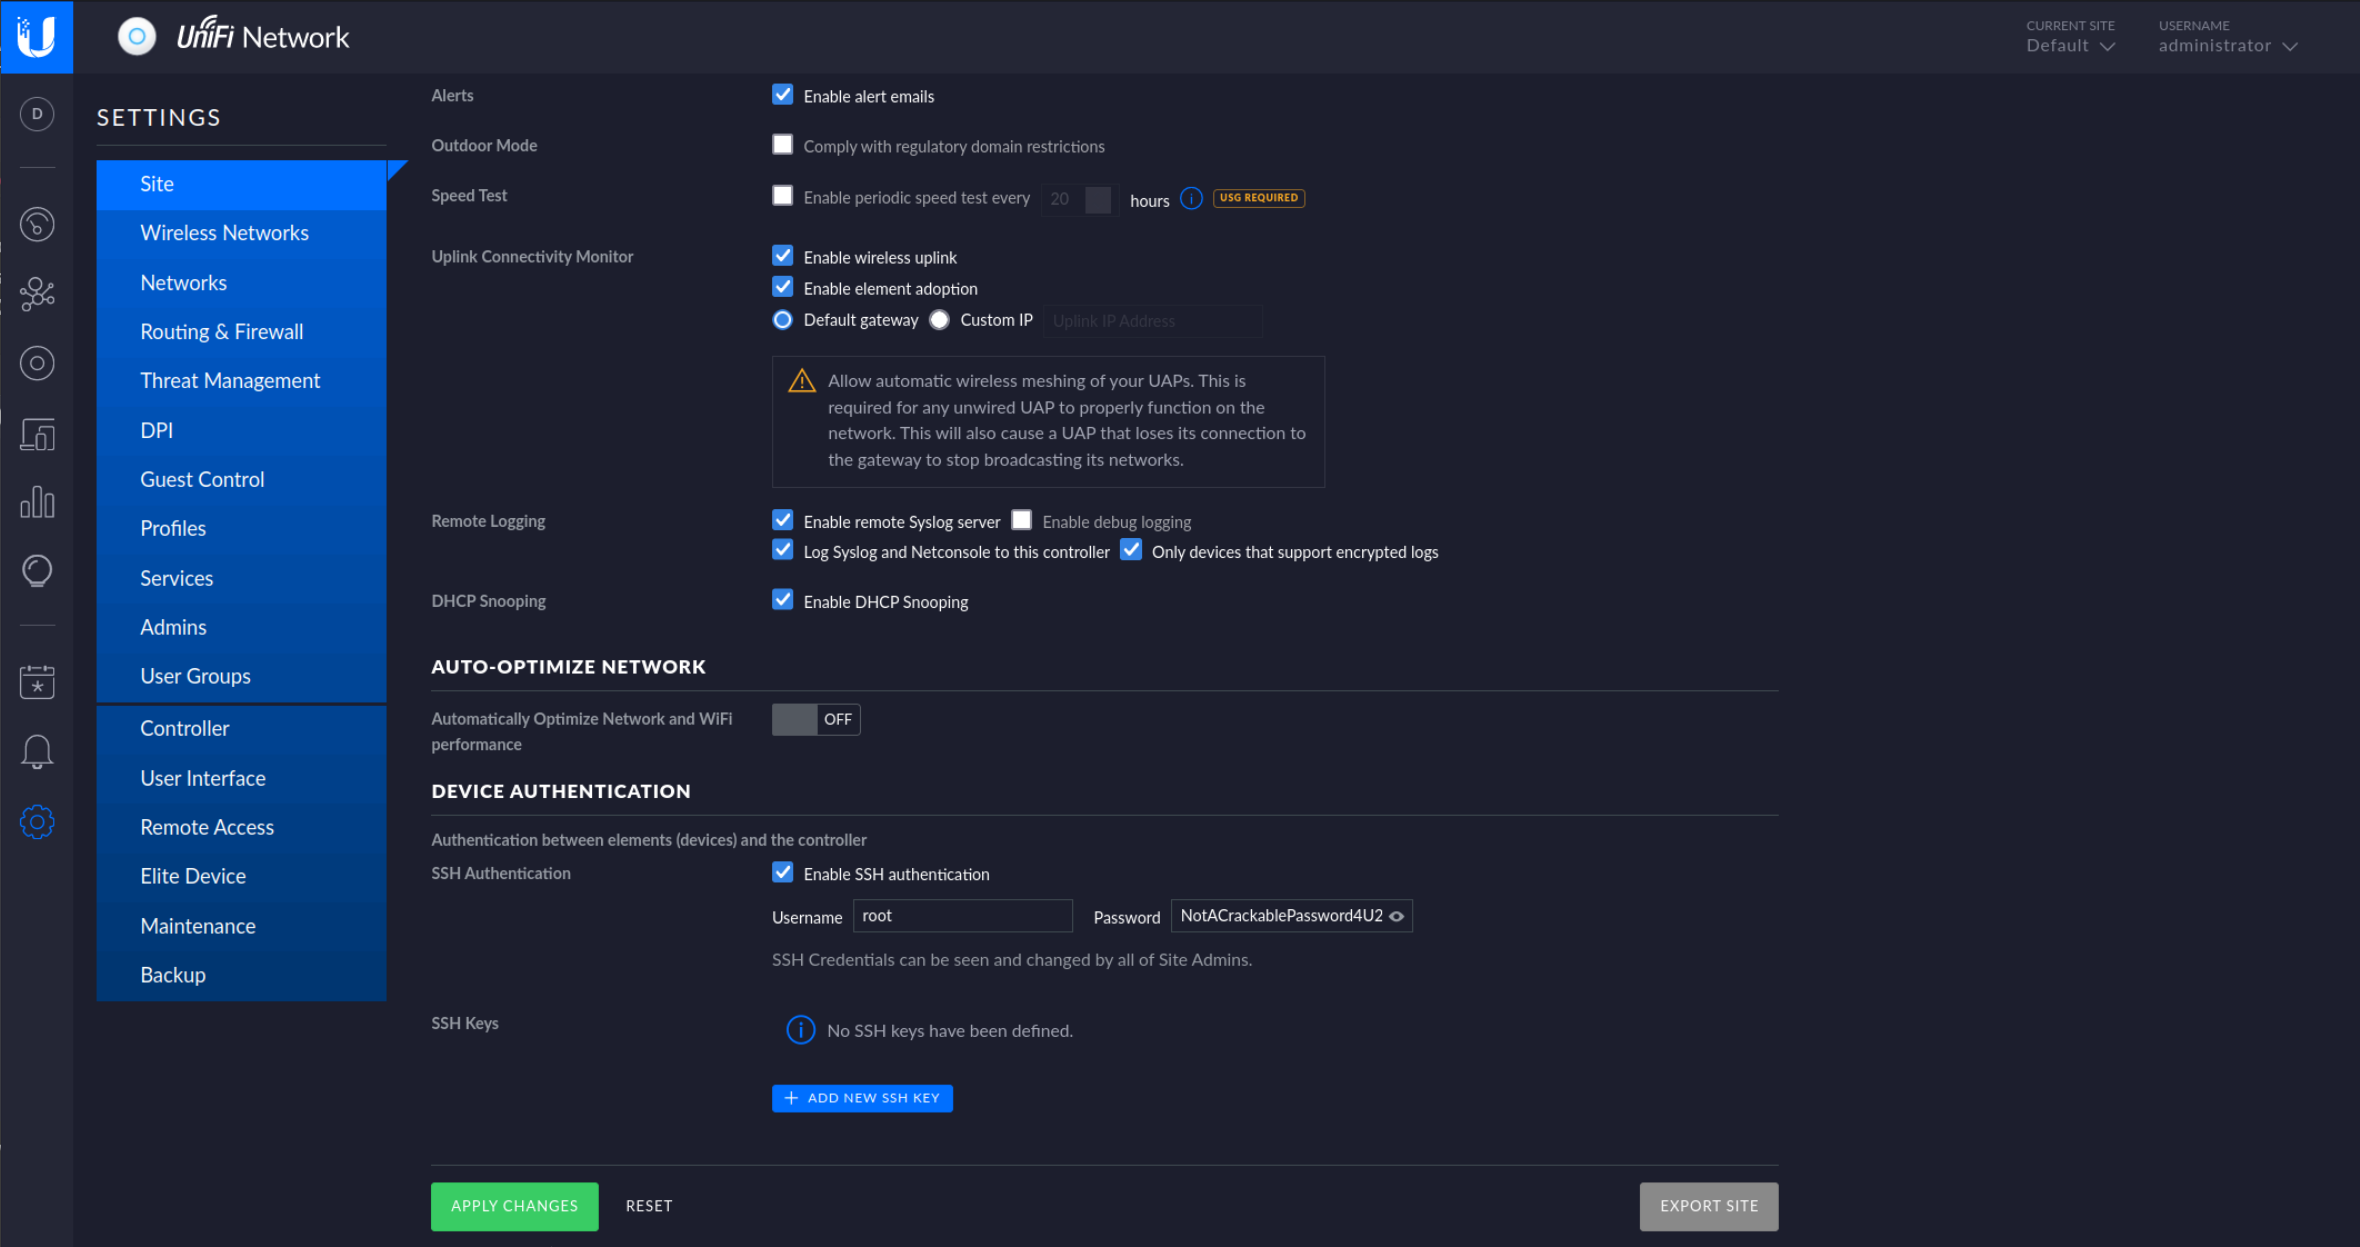Click the SSH Username field
The height and width of the screenshot is (1247, 2360).
click(962, 916)
